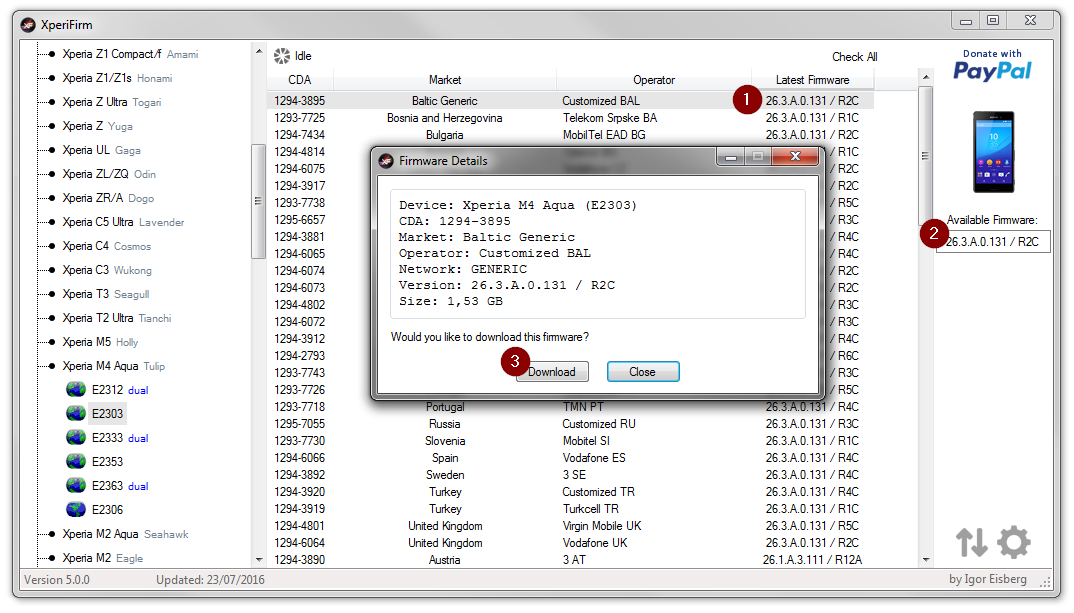Image resolution: width=1074 pixels, height=613 pixels.
Task: Select Xperia M2 Aqua Seahawk tree node
Action: (x=125, y=534)
